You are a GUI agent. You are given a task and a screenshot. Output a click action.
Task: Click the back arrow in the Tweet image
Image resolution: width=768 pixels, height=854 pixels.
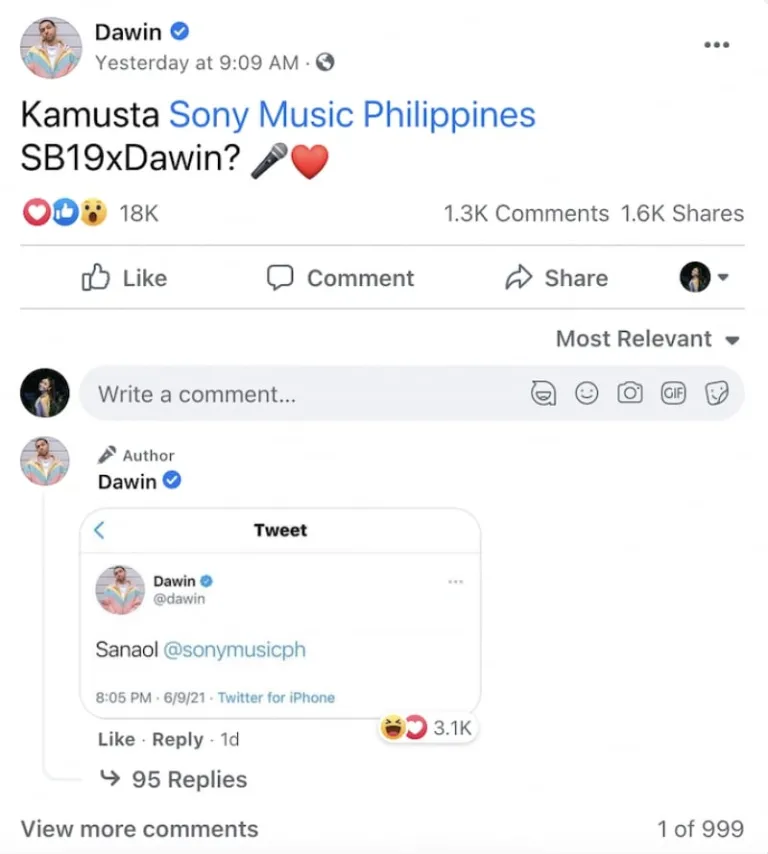99,530
